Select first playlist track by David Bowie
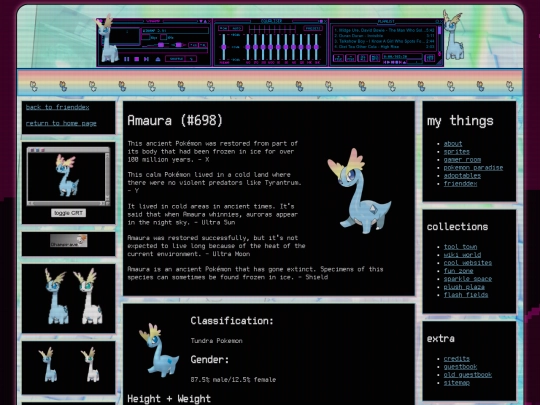 click(x=384, y=30)
